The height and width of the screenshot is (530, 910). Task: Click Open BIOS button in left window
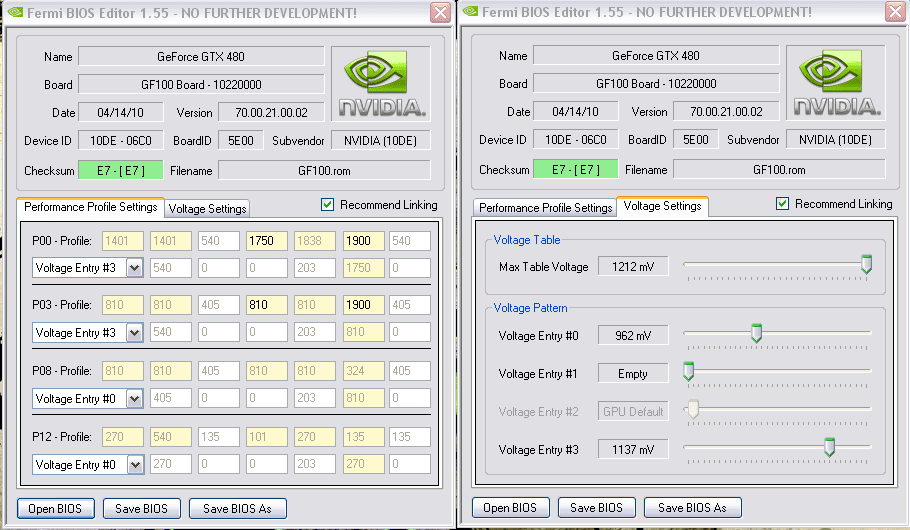[x=55, y=509]
